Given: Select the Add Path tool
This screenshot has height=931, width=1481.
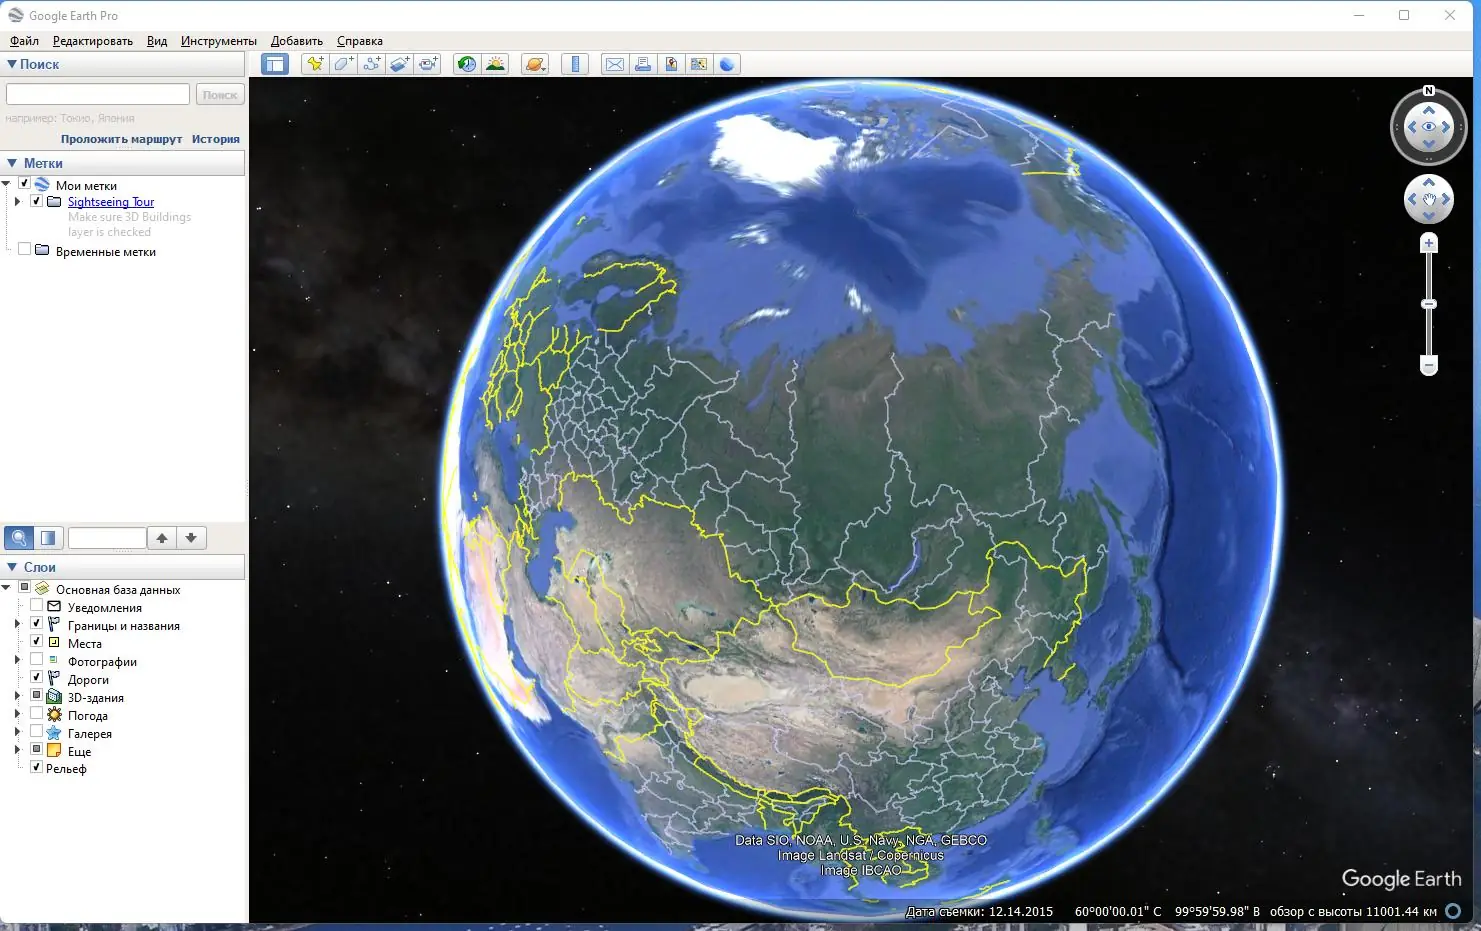Looking at the screenshot, I should tap(371, 63).
